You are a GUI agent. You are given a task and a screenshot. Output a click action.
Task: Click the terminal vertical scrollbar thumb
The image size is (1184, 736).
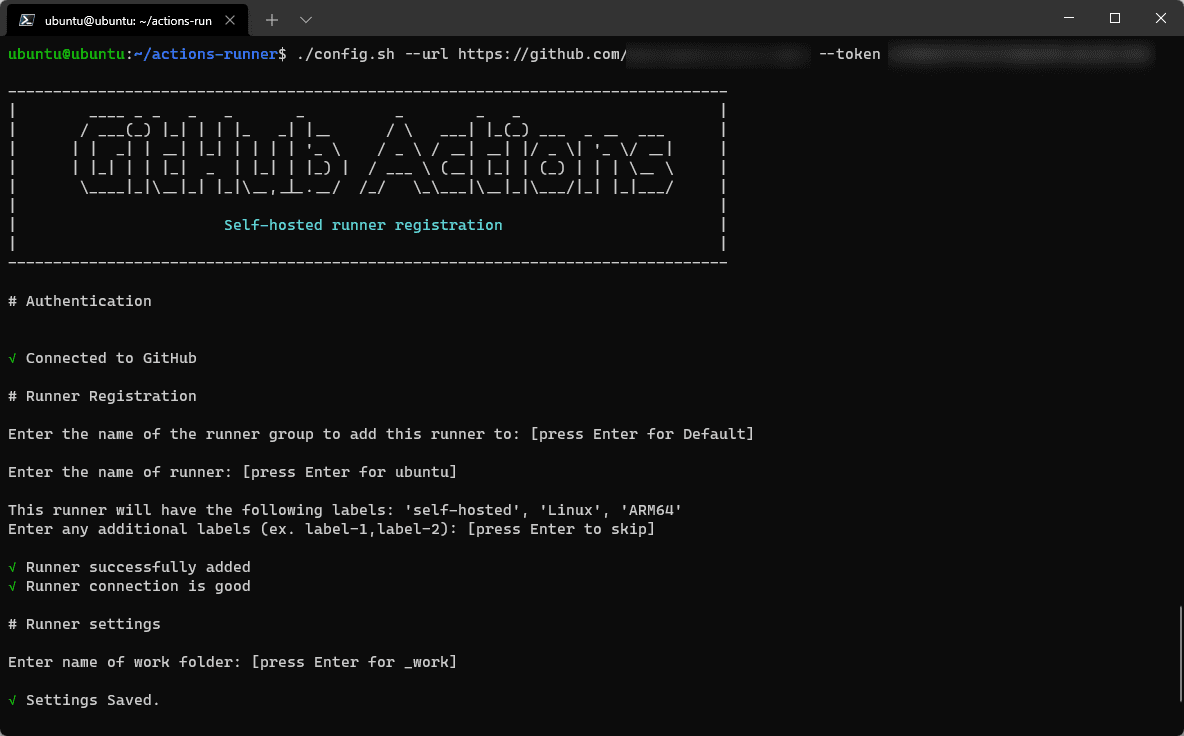click(x=1181, y=653)
